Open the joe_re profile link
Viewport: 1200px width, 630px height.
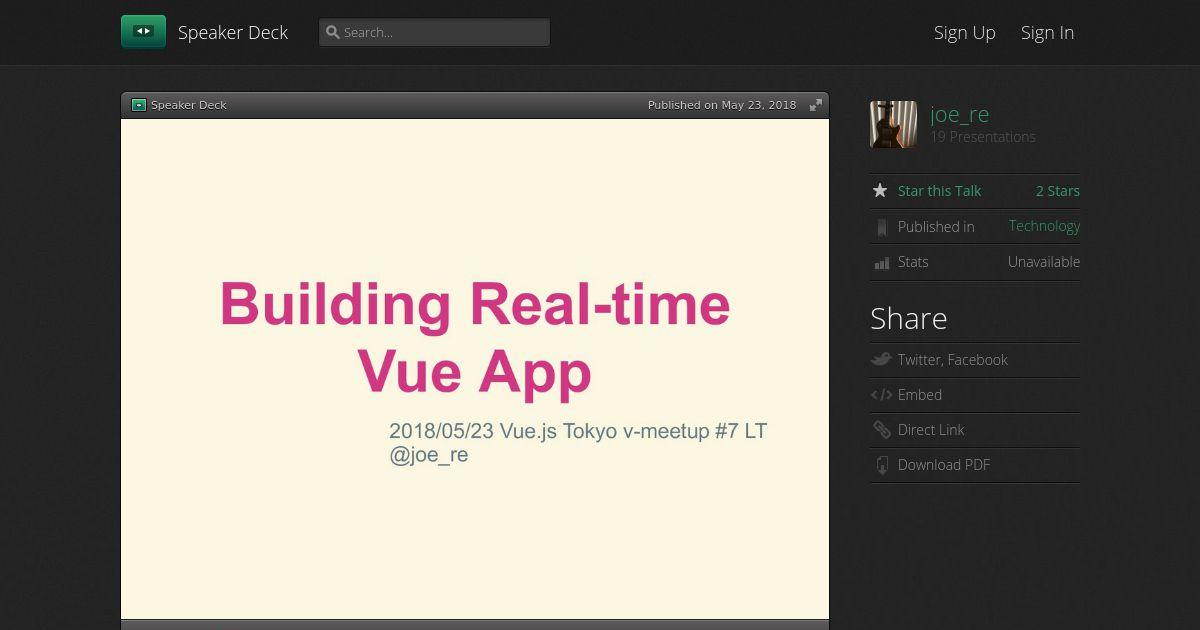click(x=959, y=114)
